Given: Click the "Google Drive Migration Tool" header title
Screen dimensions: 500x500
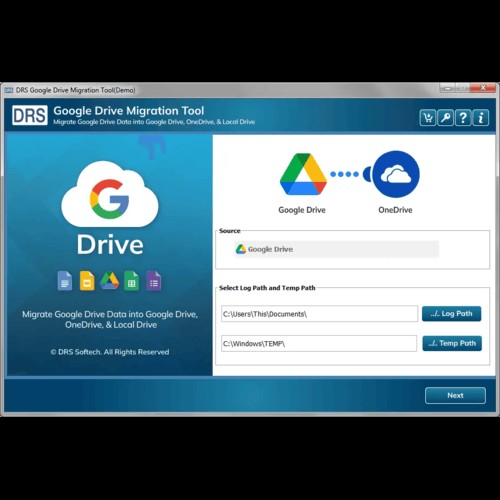Looking at the screenshot, I should (x=129, y=111).
